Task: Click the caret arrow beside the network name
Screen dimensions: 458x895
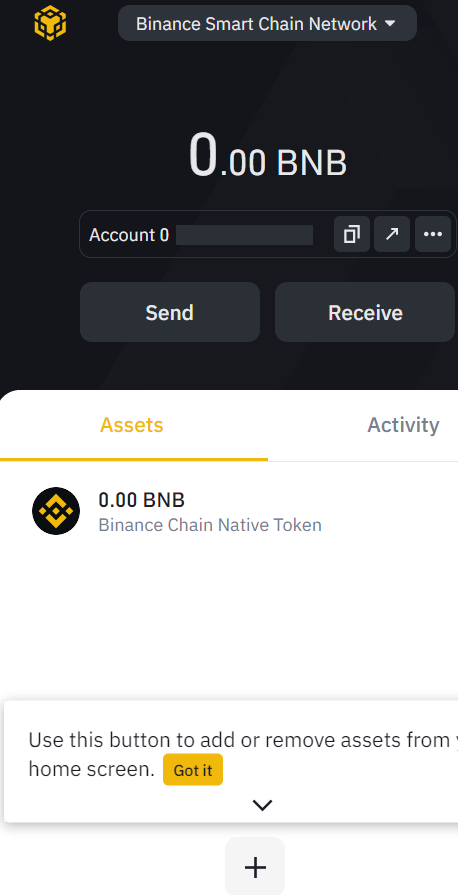Action: [x=390, y=24]
